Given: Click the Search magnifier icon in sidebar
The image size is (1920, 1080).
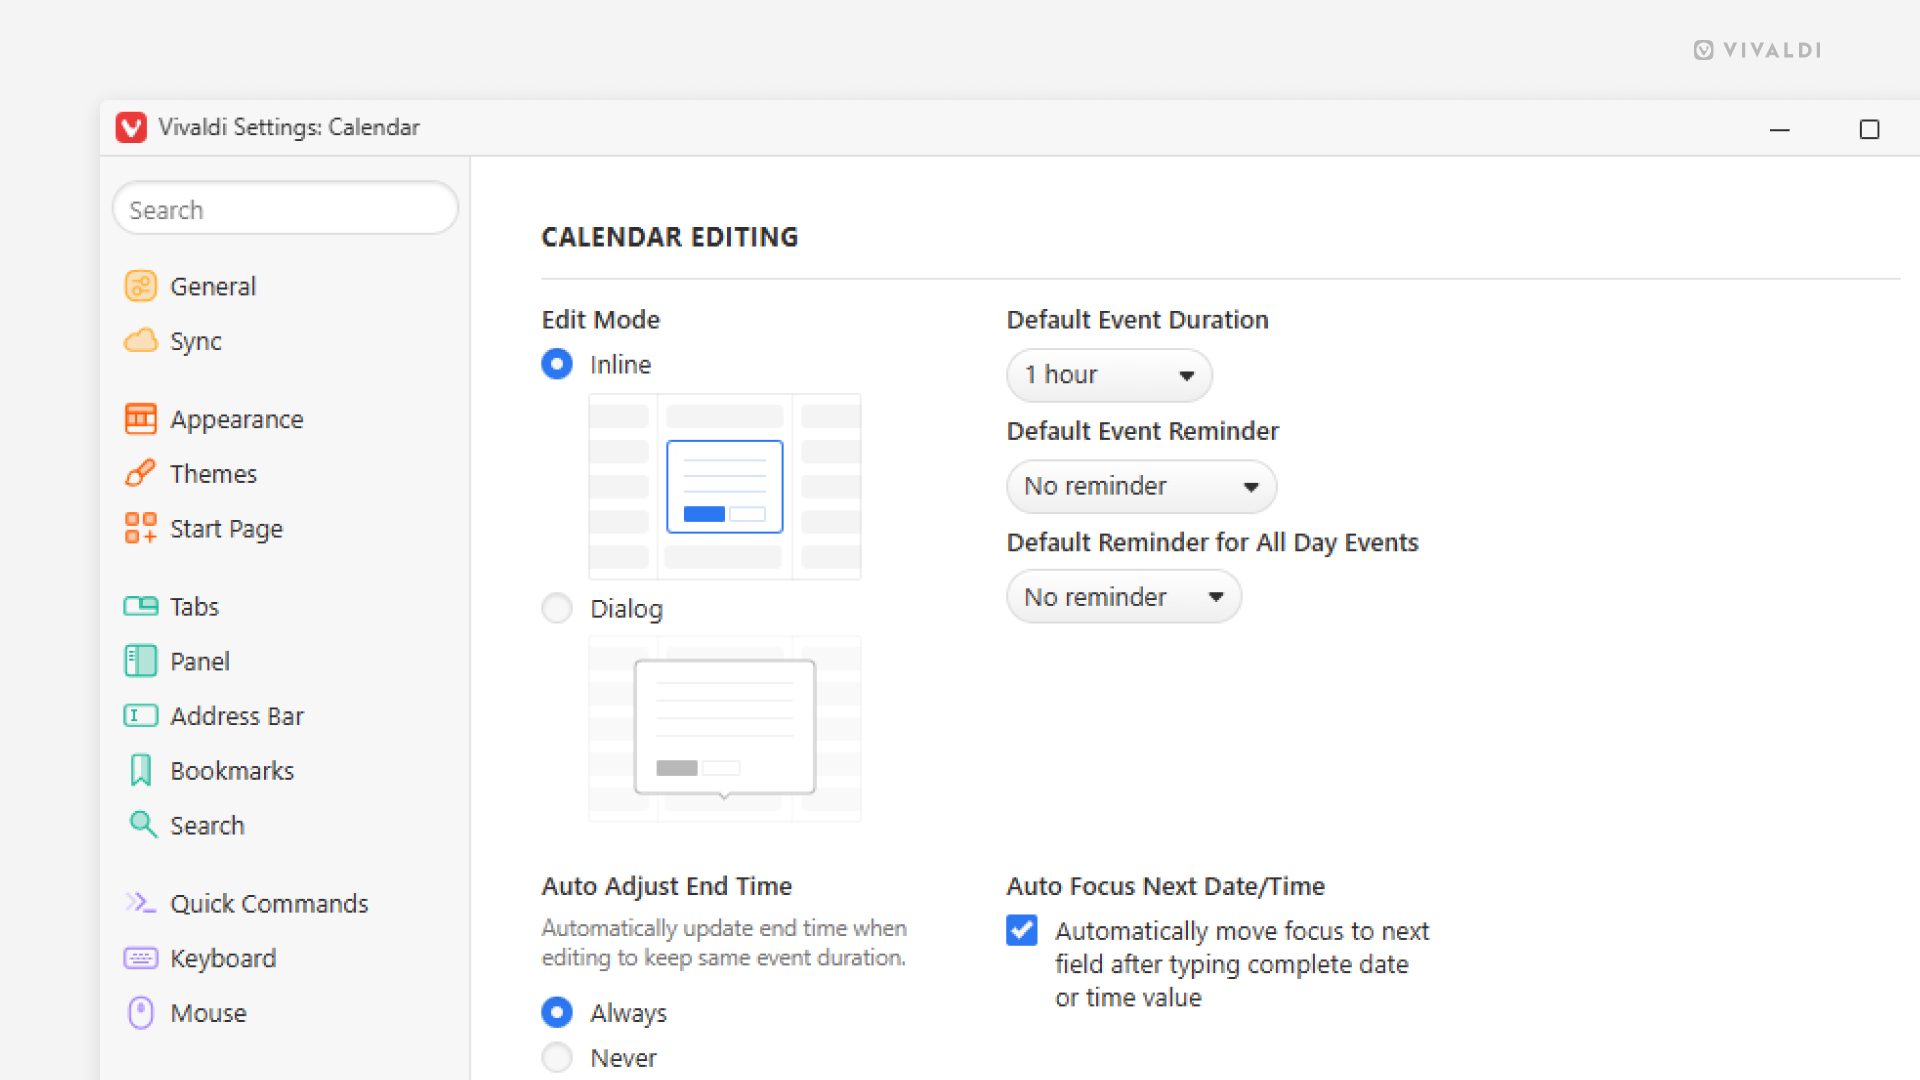Looking at the screenshot, I should 142,825.
